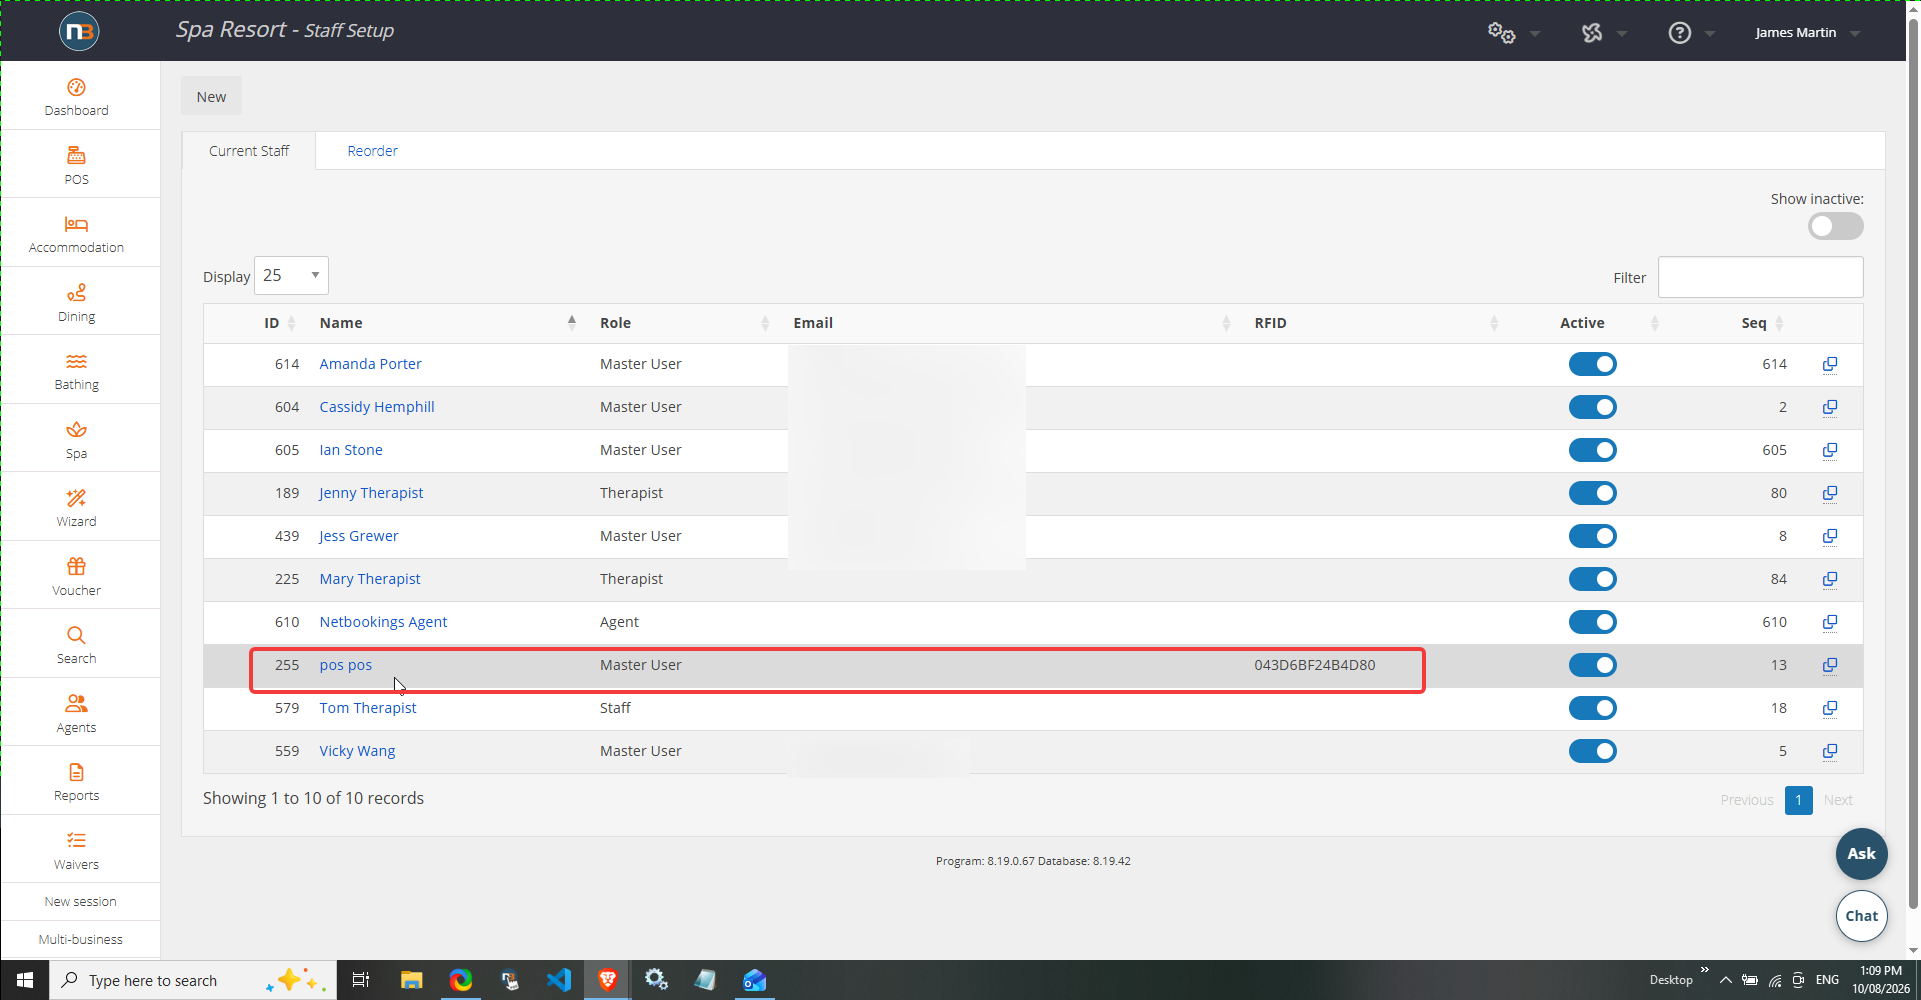Toggle Active switch for Vicky Wang
Image resolution: width=1921 pixels, height=1000 pixels.
[1593, 751]
